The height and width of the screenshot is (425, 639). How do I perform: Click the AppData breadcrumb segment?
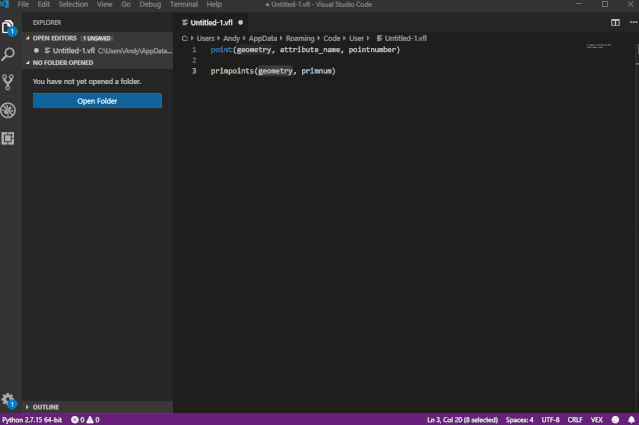263,38
